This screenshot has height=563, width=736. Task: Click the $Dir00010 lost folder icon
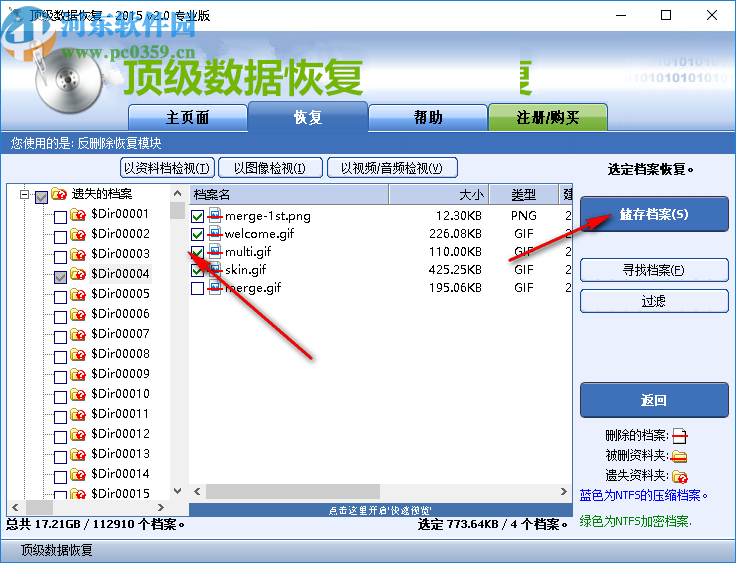78,394
